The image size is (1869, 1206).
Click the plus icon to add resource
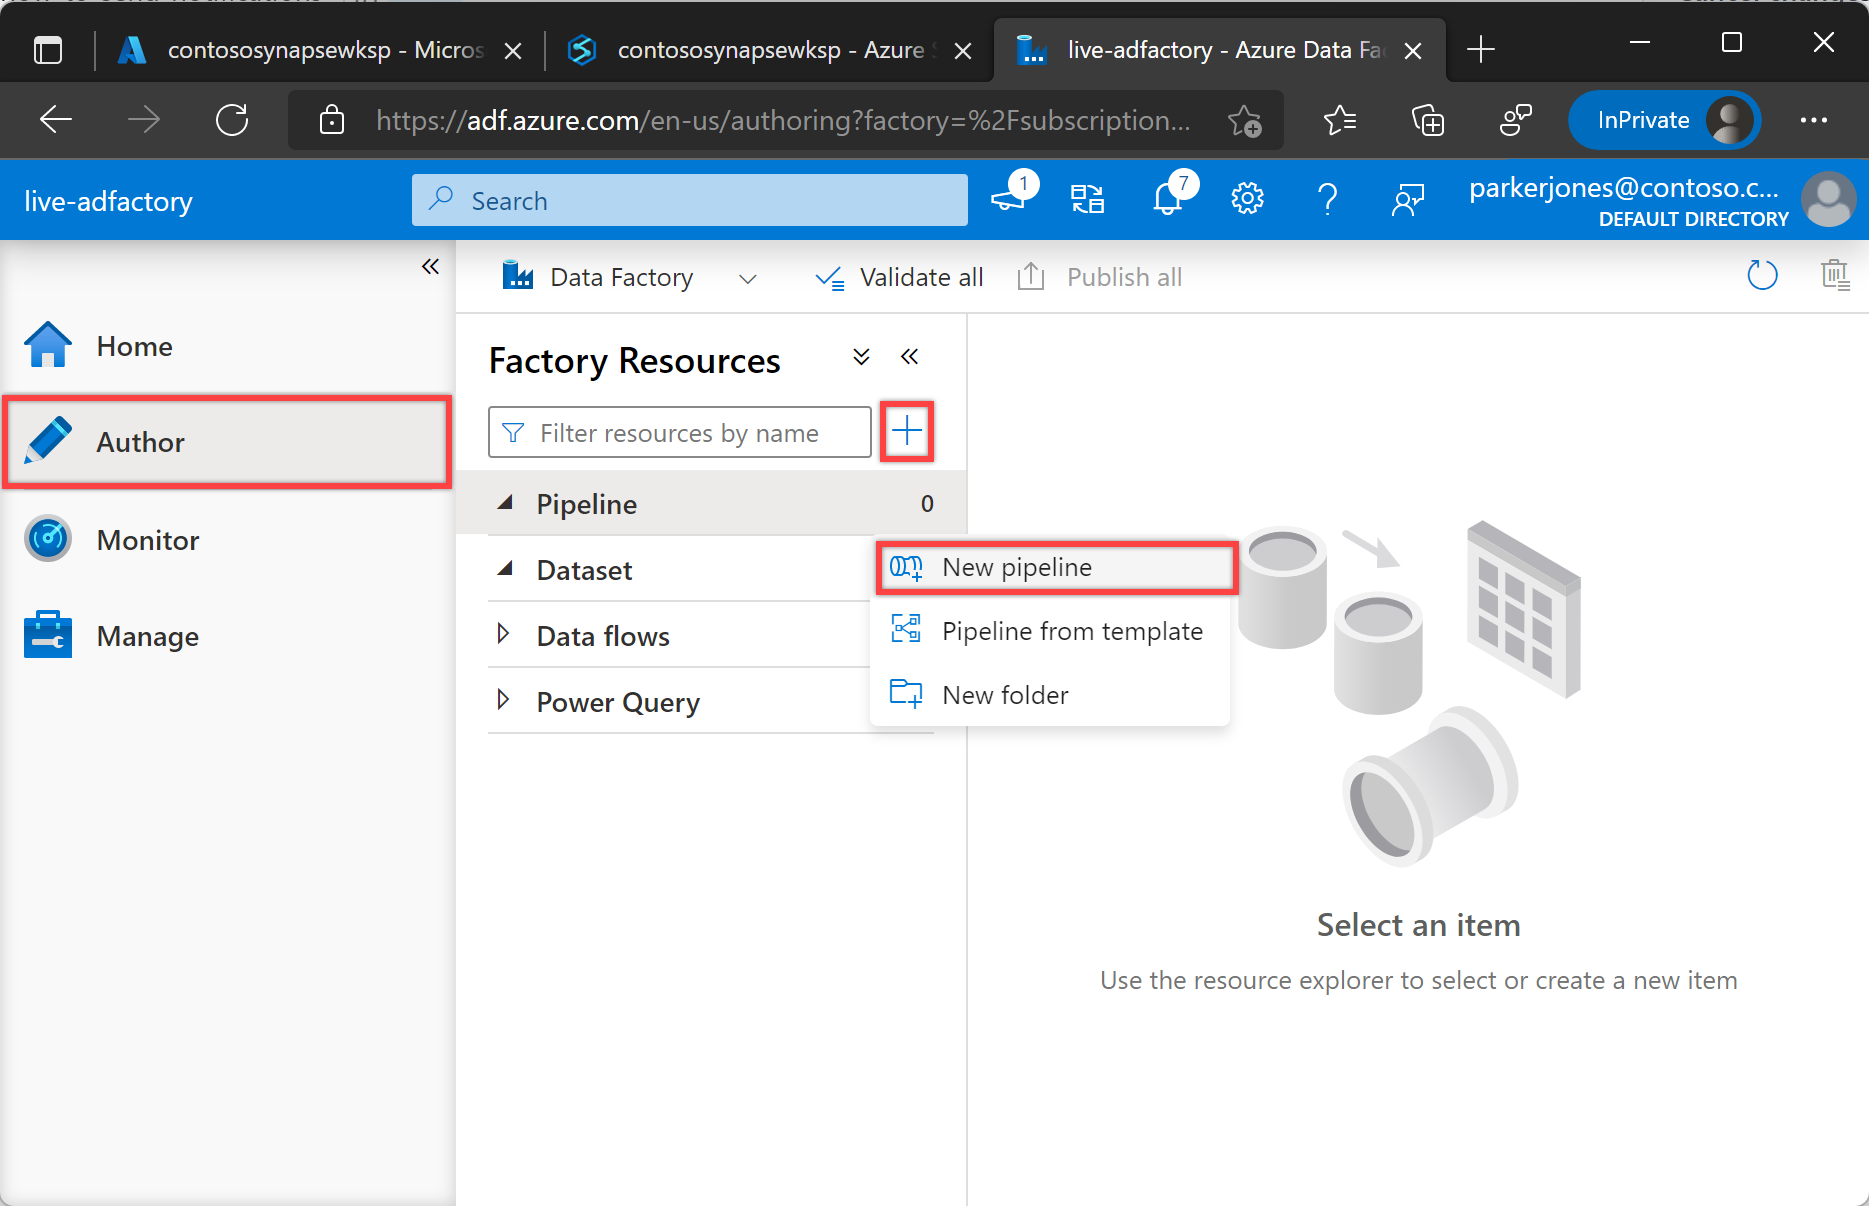[906, 432]
